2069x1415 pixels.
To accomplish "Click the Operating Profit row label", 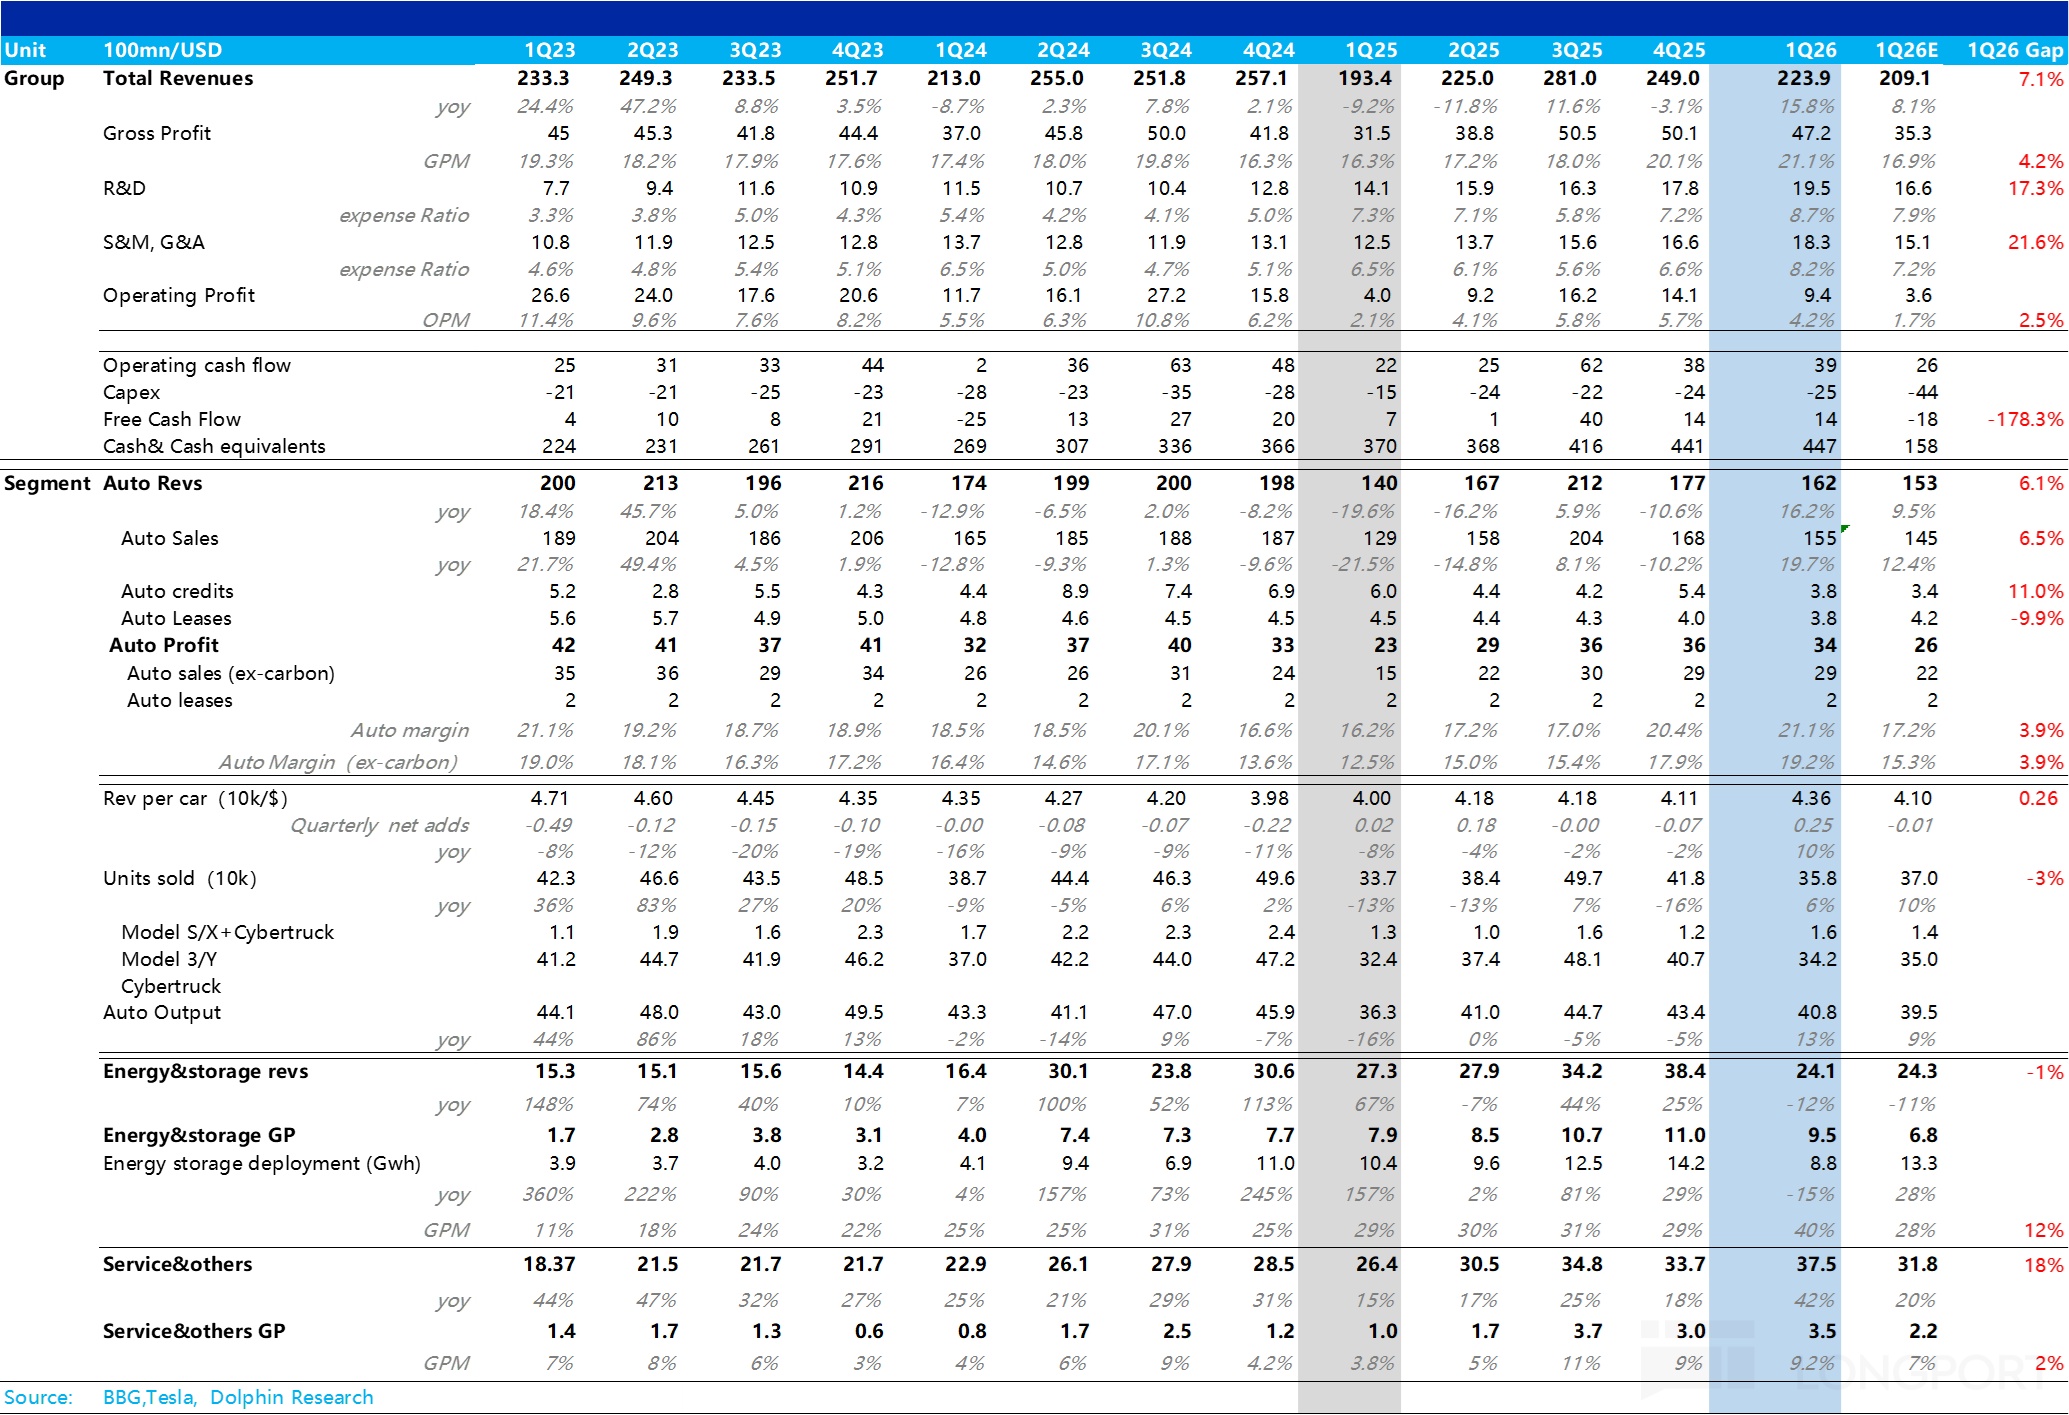I will [179, 295].
